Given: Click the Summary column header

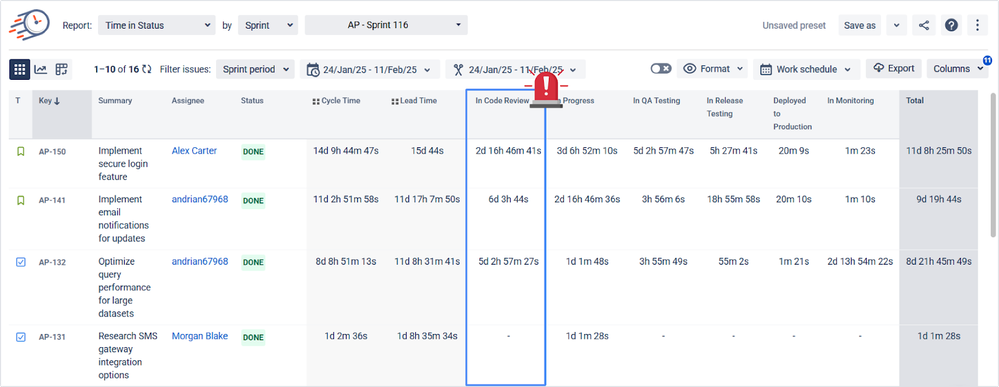Looking at the screenshot, I should point(115,101).
